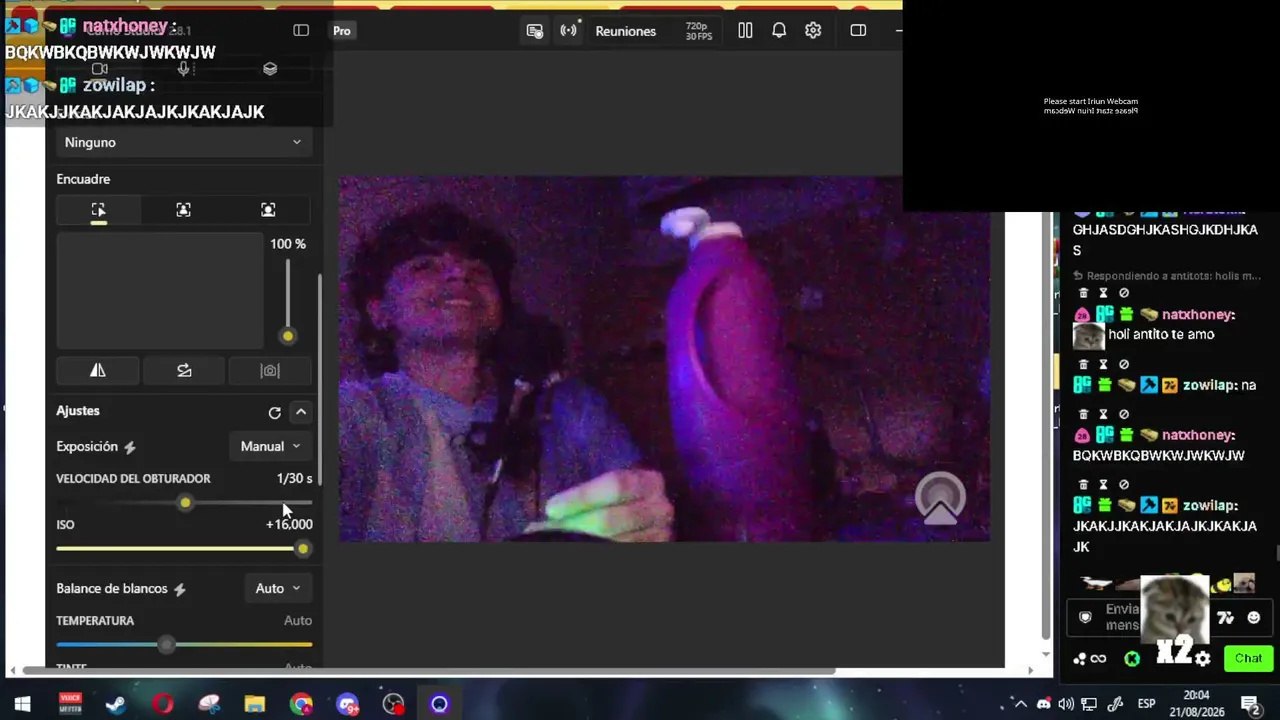Click the 7TV emote icon in chat input
1280x720 pixels.
(1226, 618)
